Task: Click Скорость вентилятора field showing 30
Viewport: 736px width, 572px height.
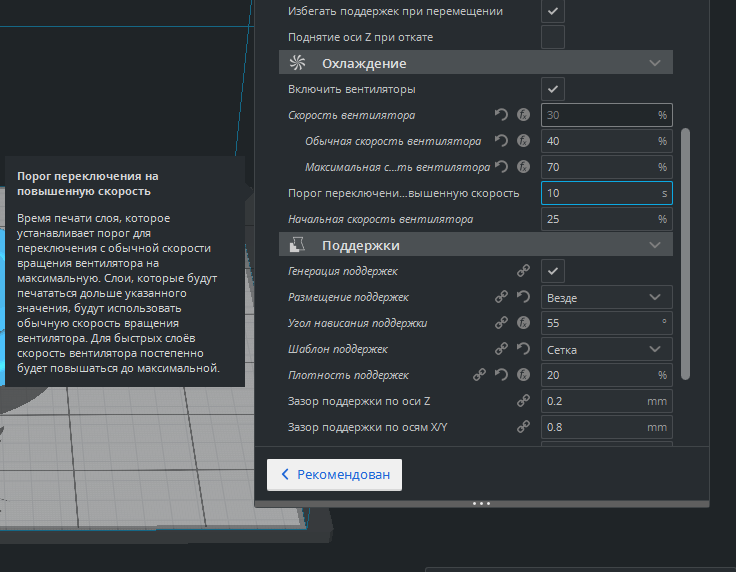Action: point(606,115)
